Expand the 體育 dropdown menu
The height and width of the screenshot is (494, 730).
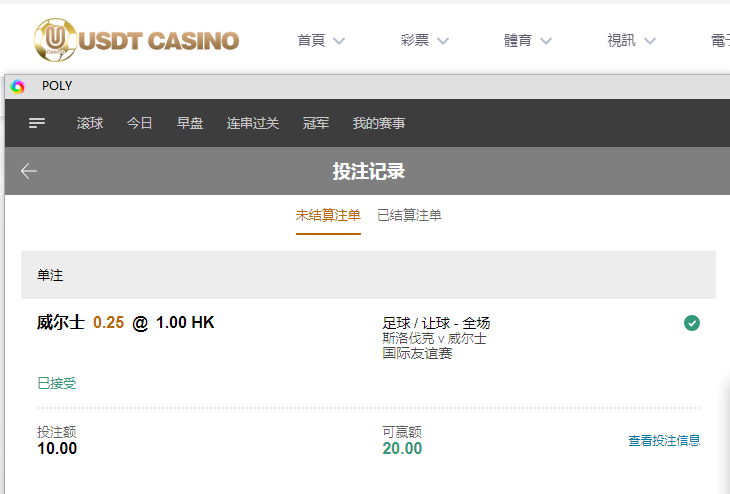click(x=528, y=41)
